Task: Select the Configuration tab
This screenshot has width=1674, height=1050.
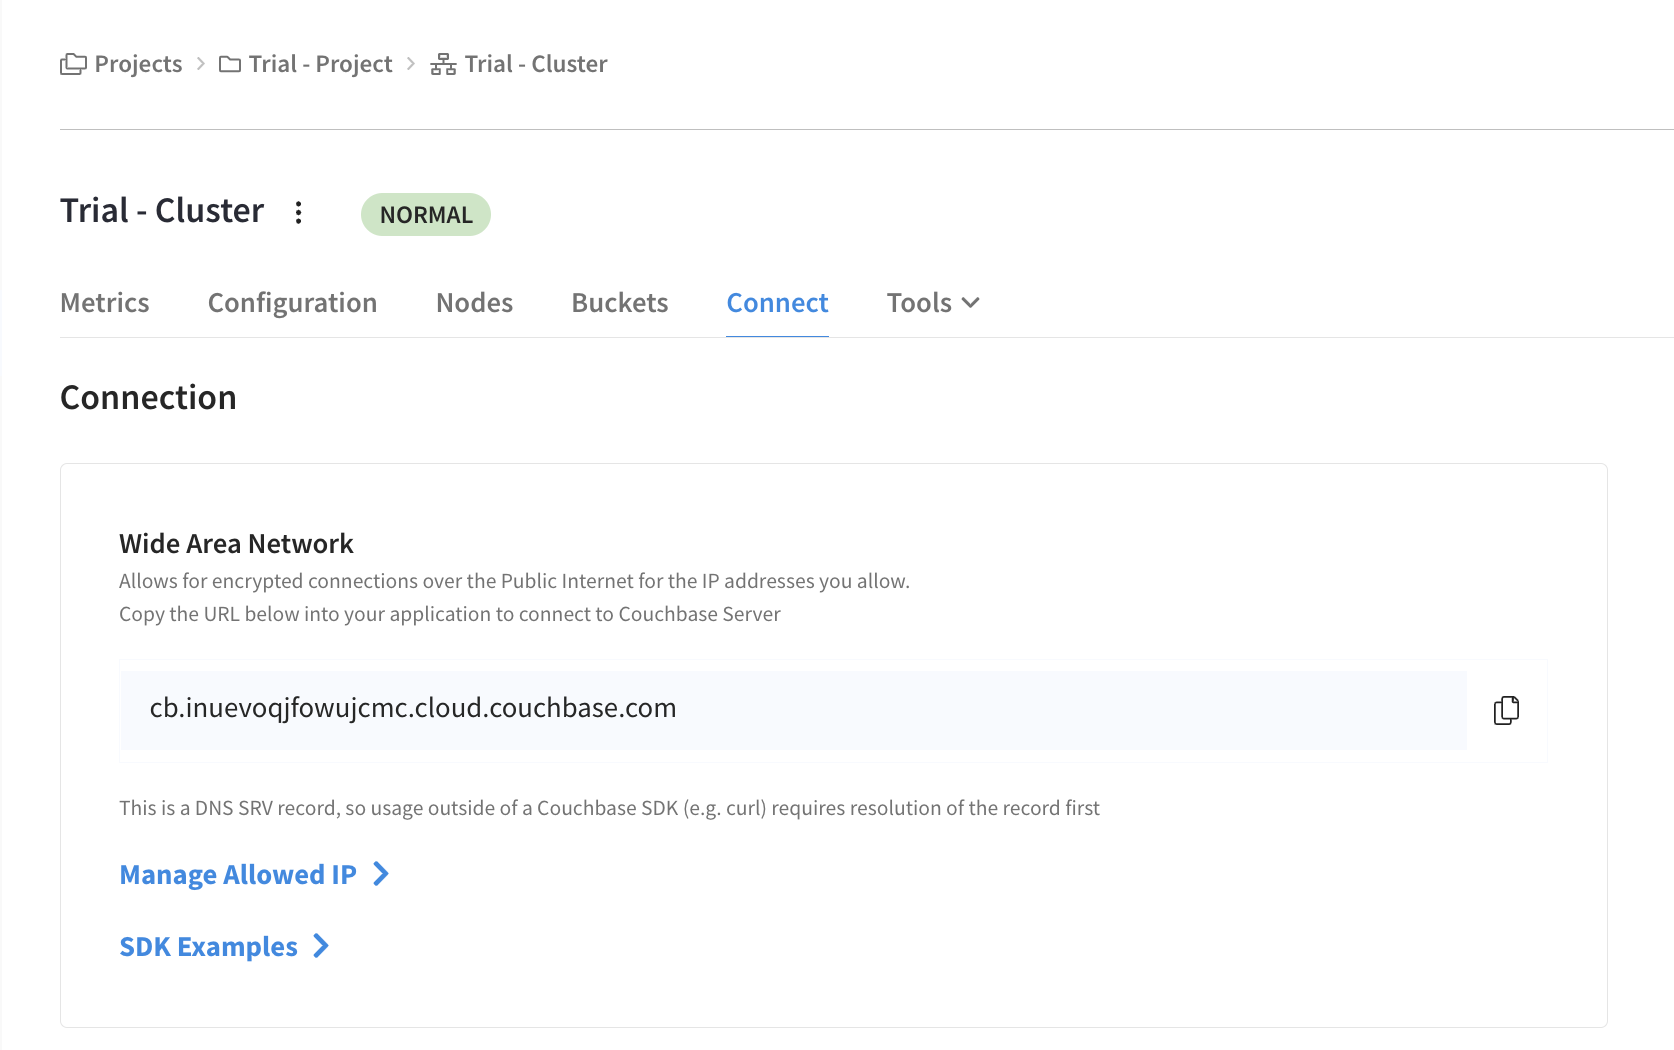Action: click(292, 302)
